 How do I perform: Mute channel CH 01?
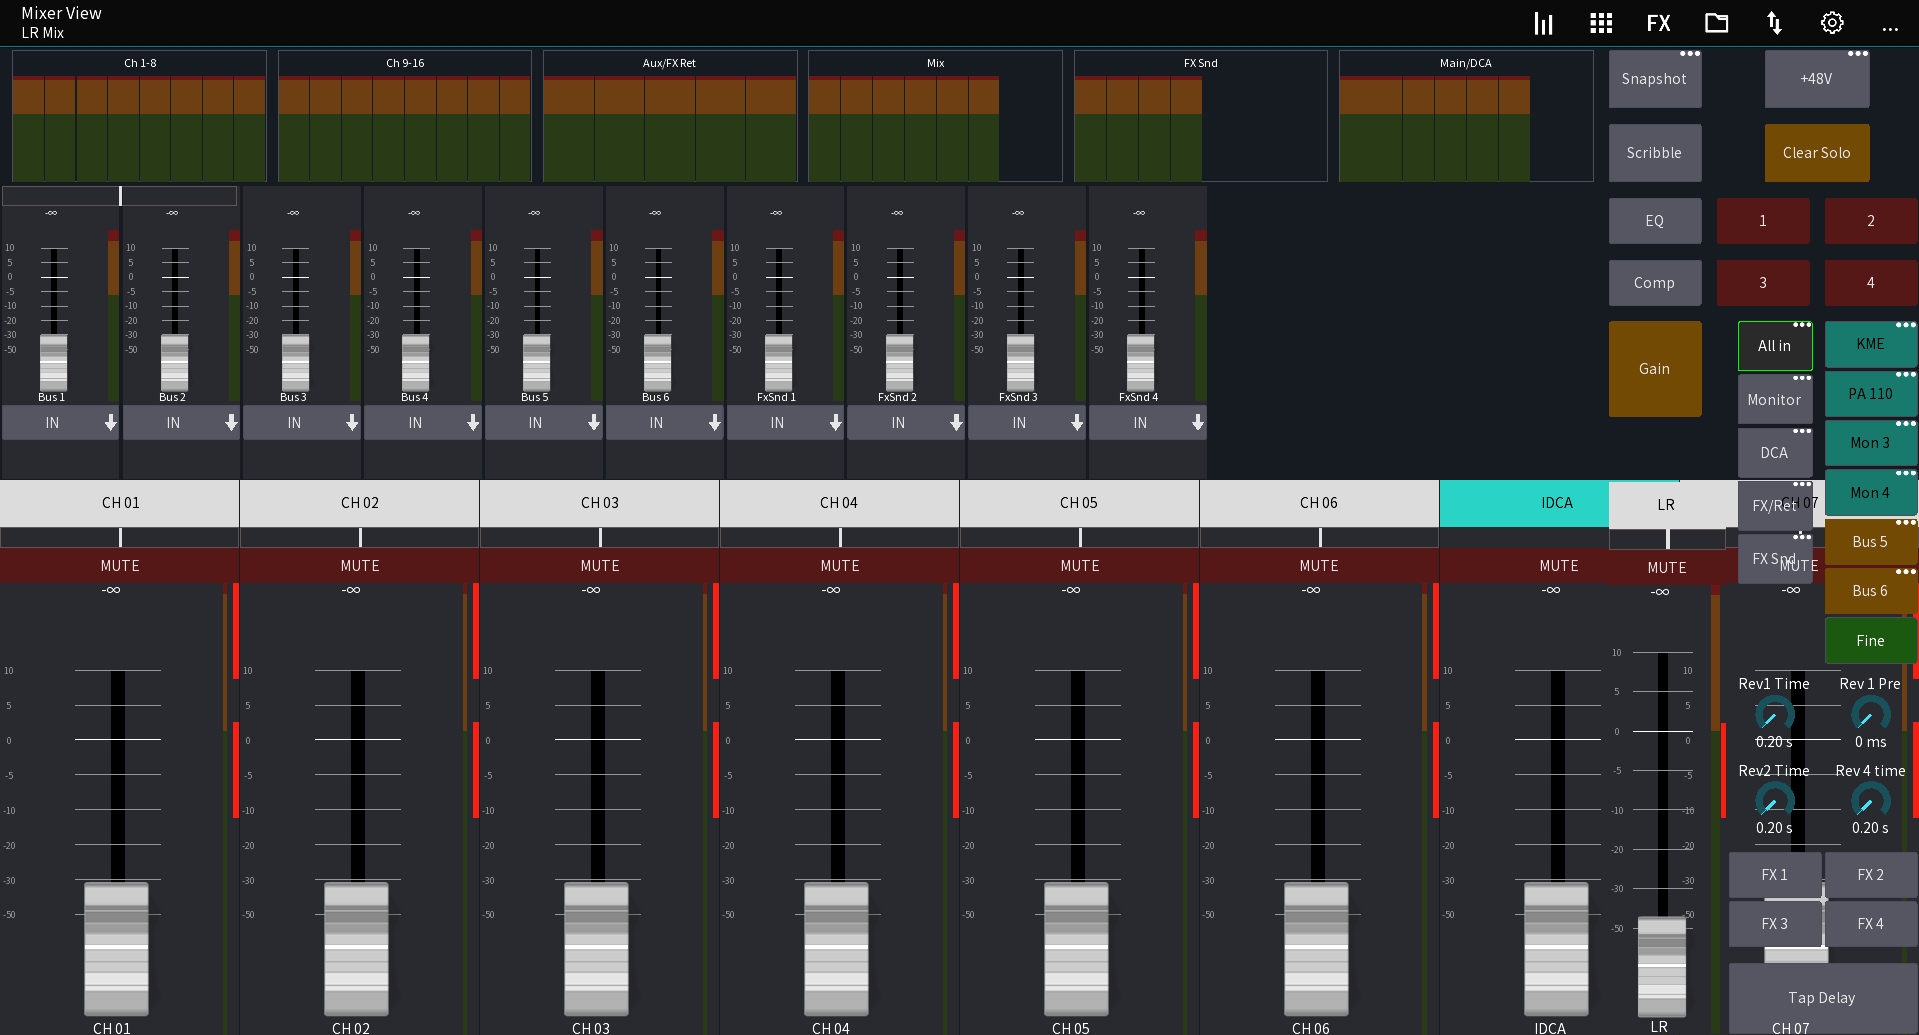[119, 565]
